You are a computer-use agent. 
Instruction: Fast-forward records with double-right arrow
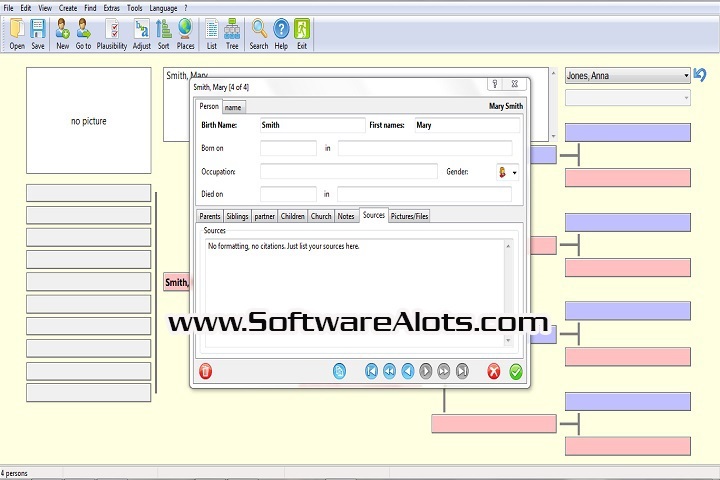444,371
